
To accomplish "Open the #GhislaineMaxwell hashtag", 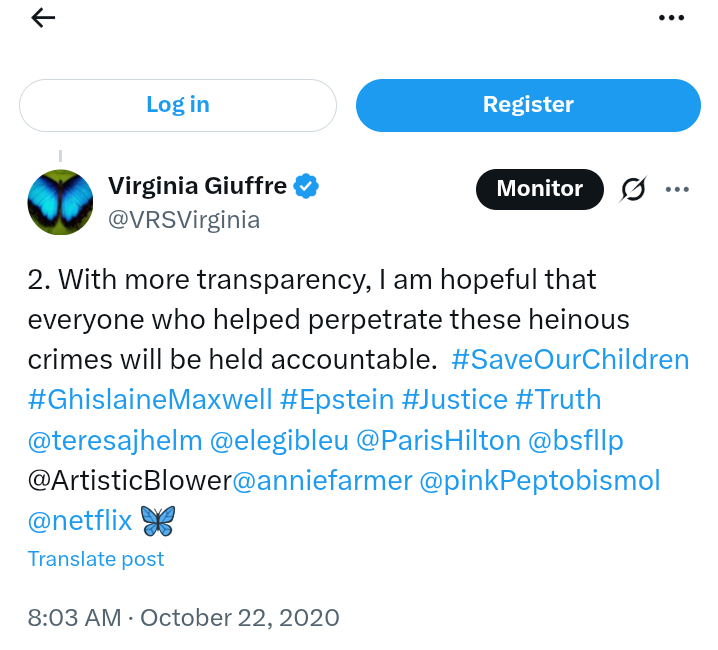I will pyautogui.click(x=150, y=400).
